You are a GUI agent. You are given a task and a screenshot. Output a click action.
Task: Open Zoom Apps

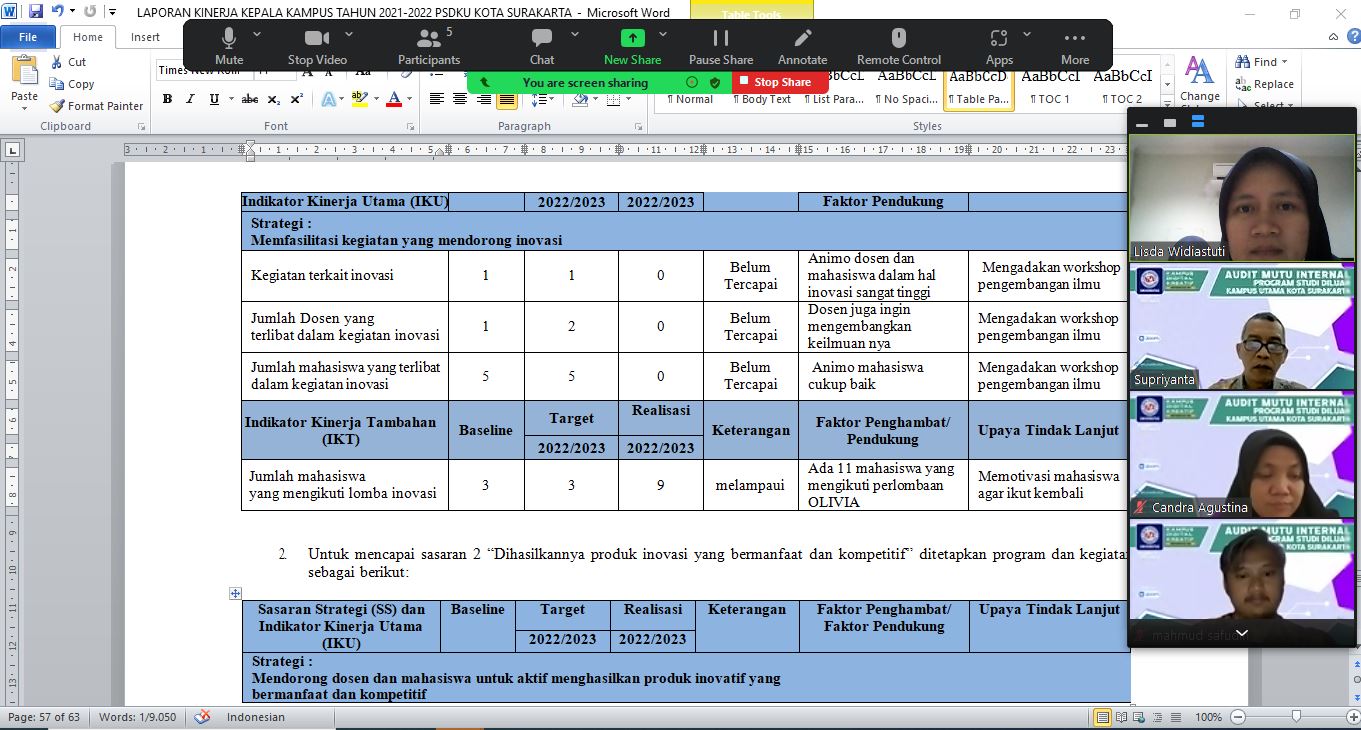click(999, 46)
